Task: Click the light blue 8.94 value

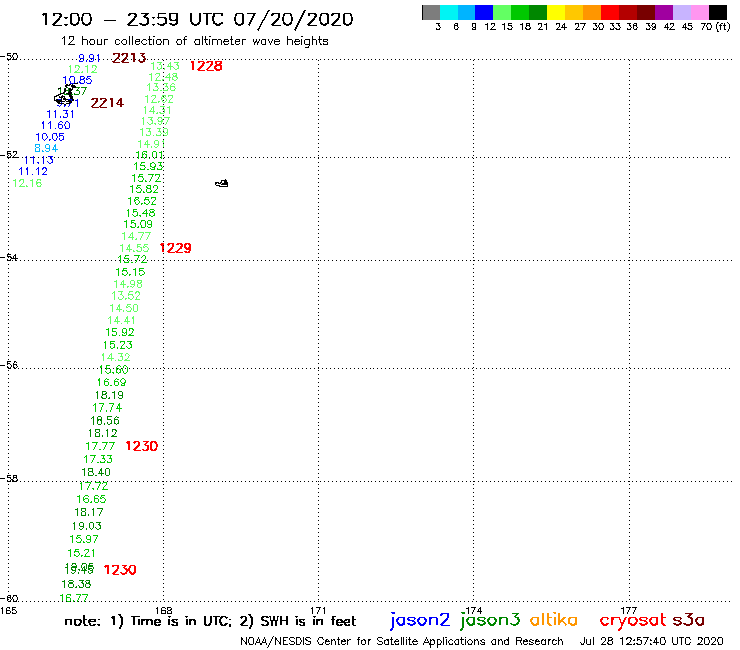Action: tap(46, 148)
